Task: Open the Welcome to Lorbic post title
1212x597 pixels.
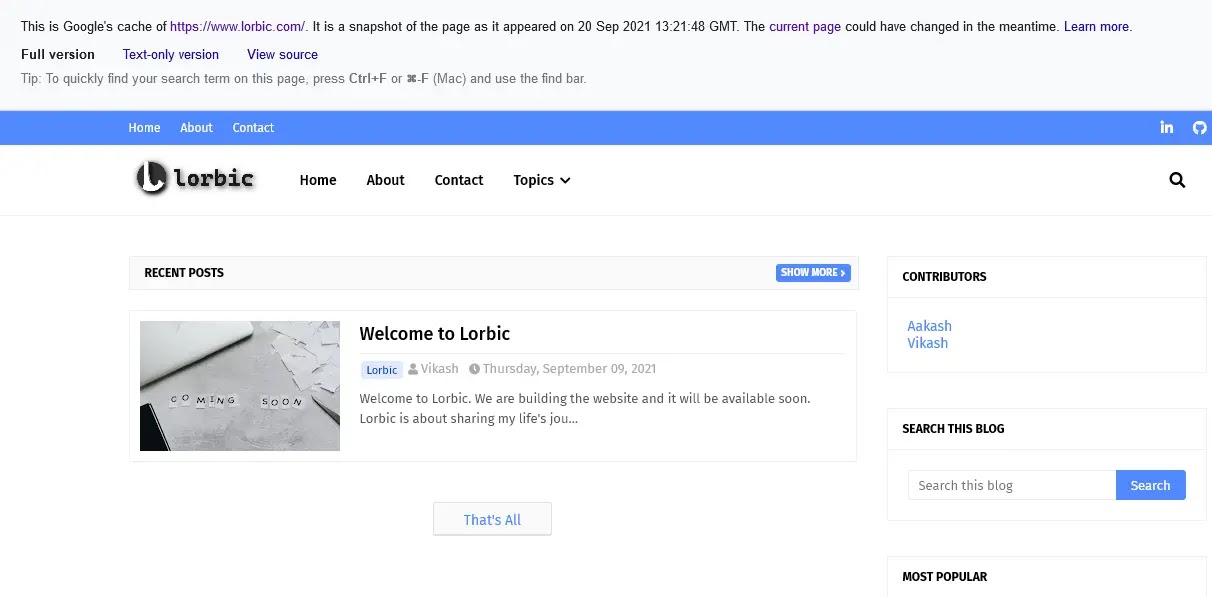Action: click(x=435, y=334)
